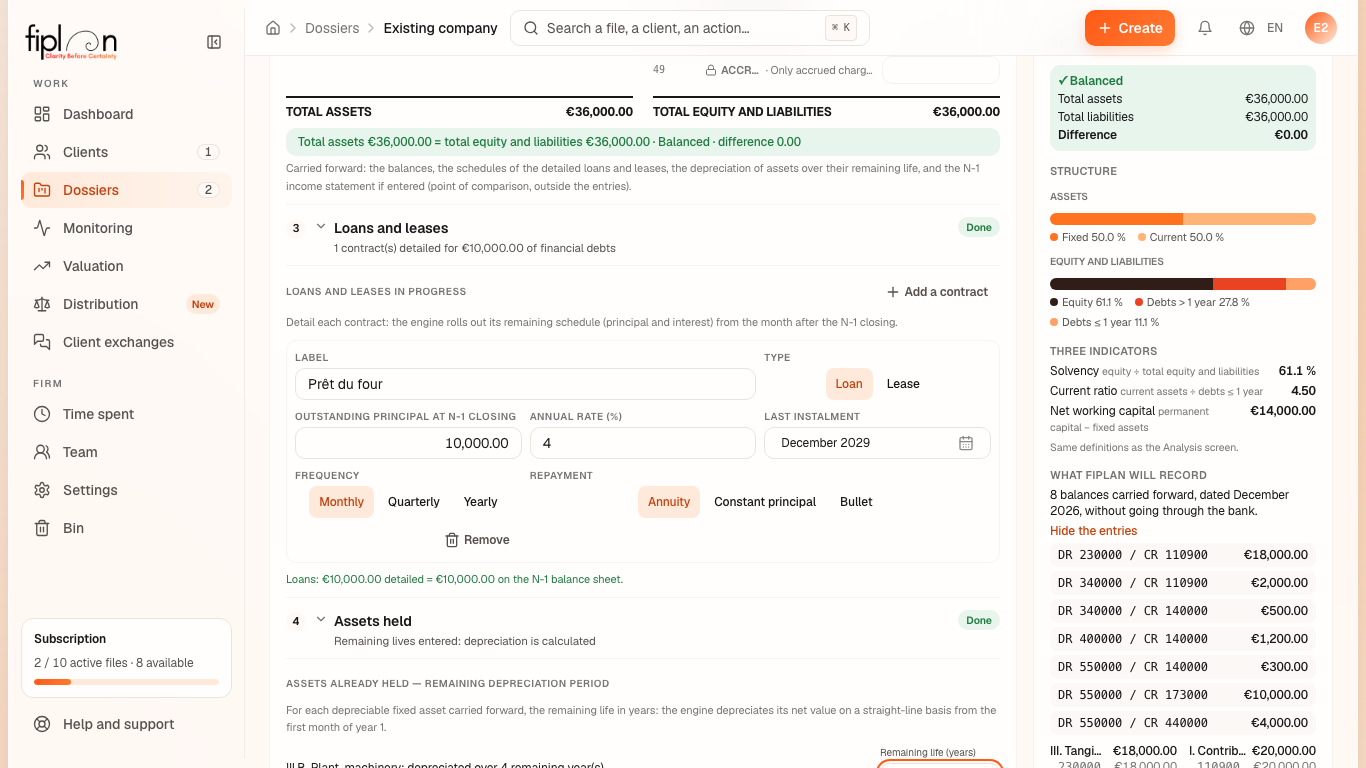
Task: Set frequency to Quarterly
Action: 414,502
